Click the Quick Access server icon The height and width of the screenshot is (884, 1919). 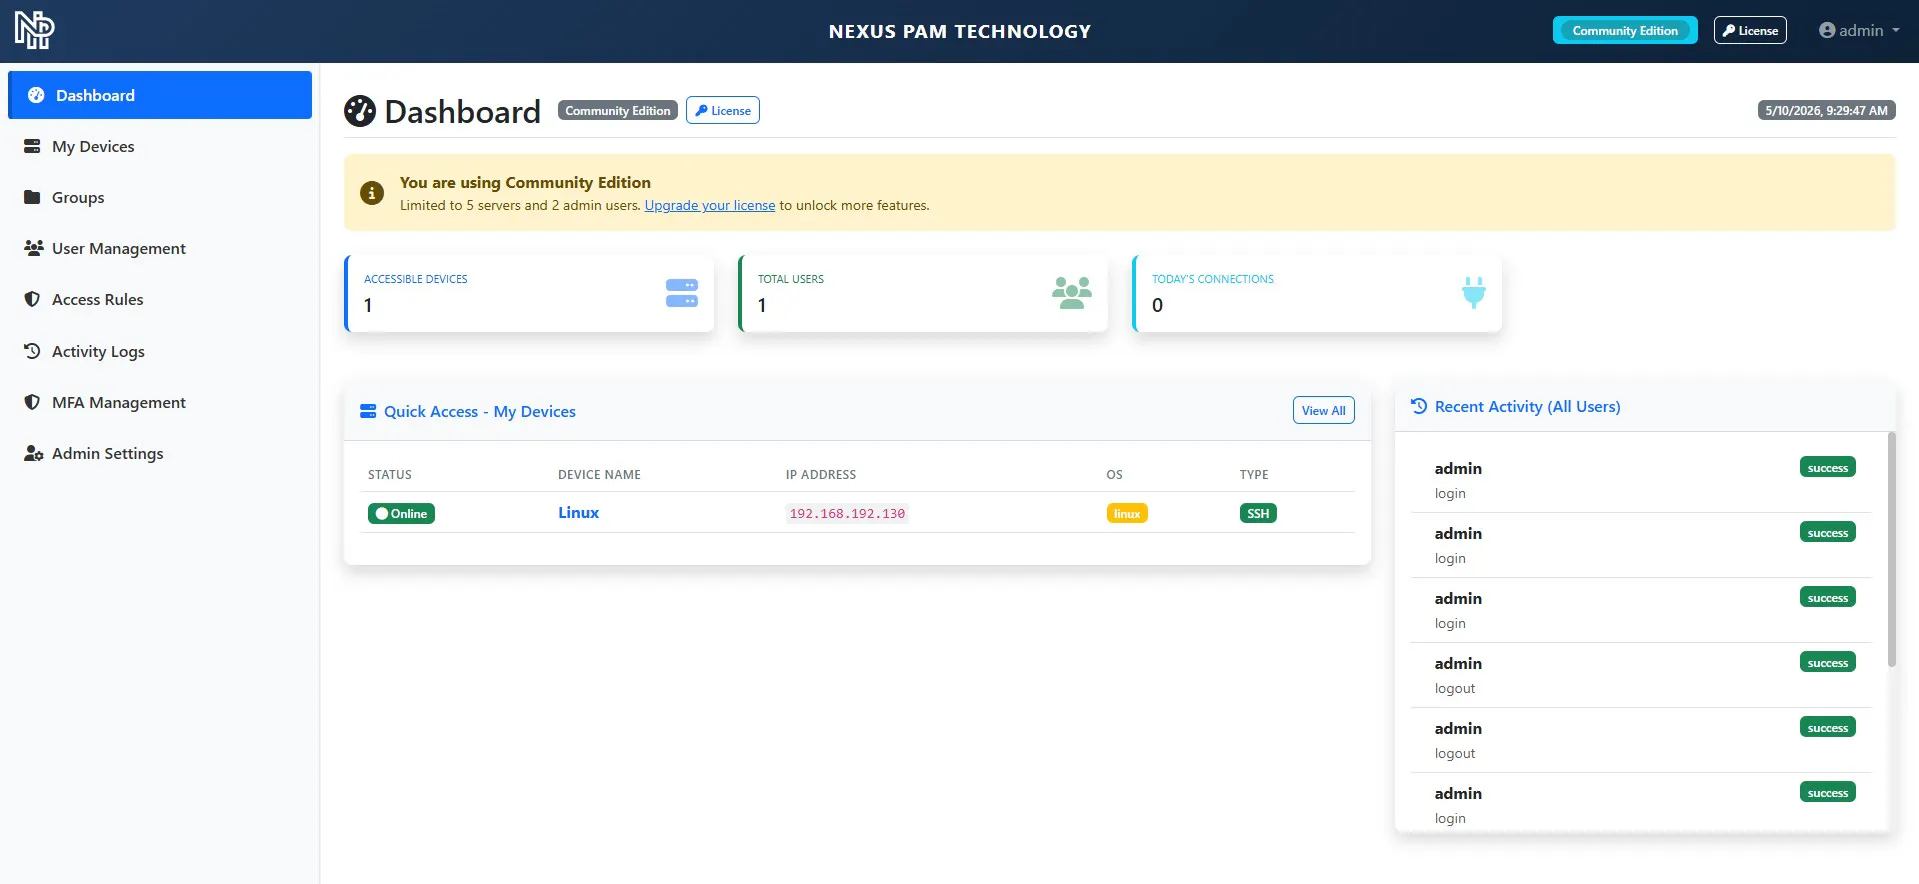coord(368,411)
